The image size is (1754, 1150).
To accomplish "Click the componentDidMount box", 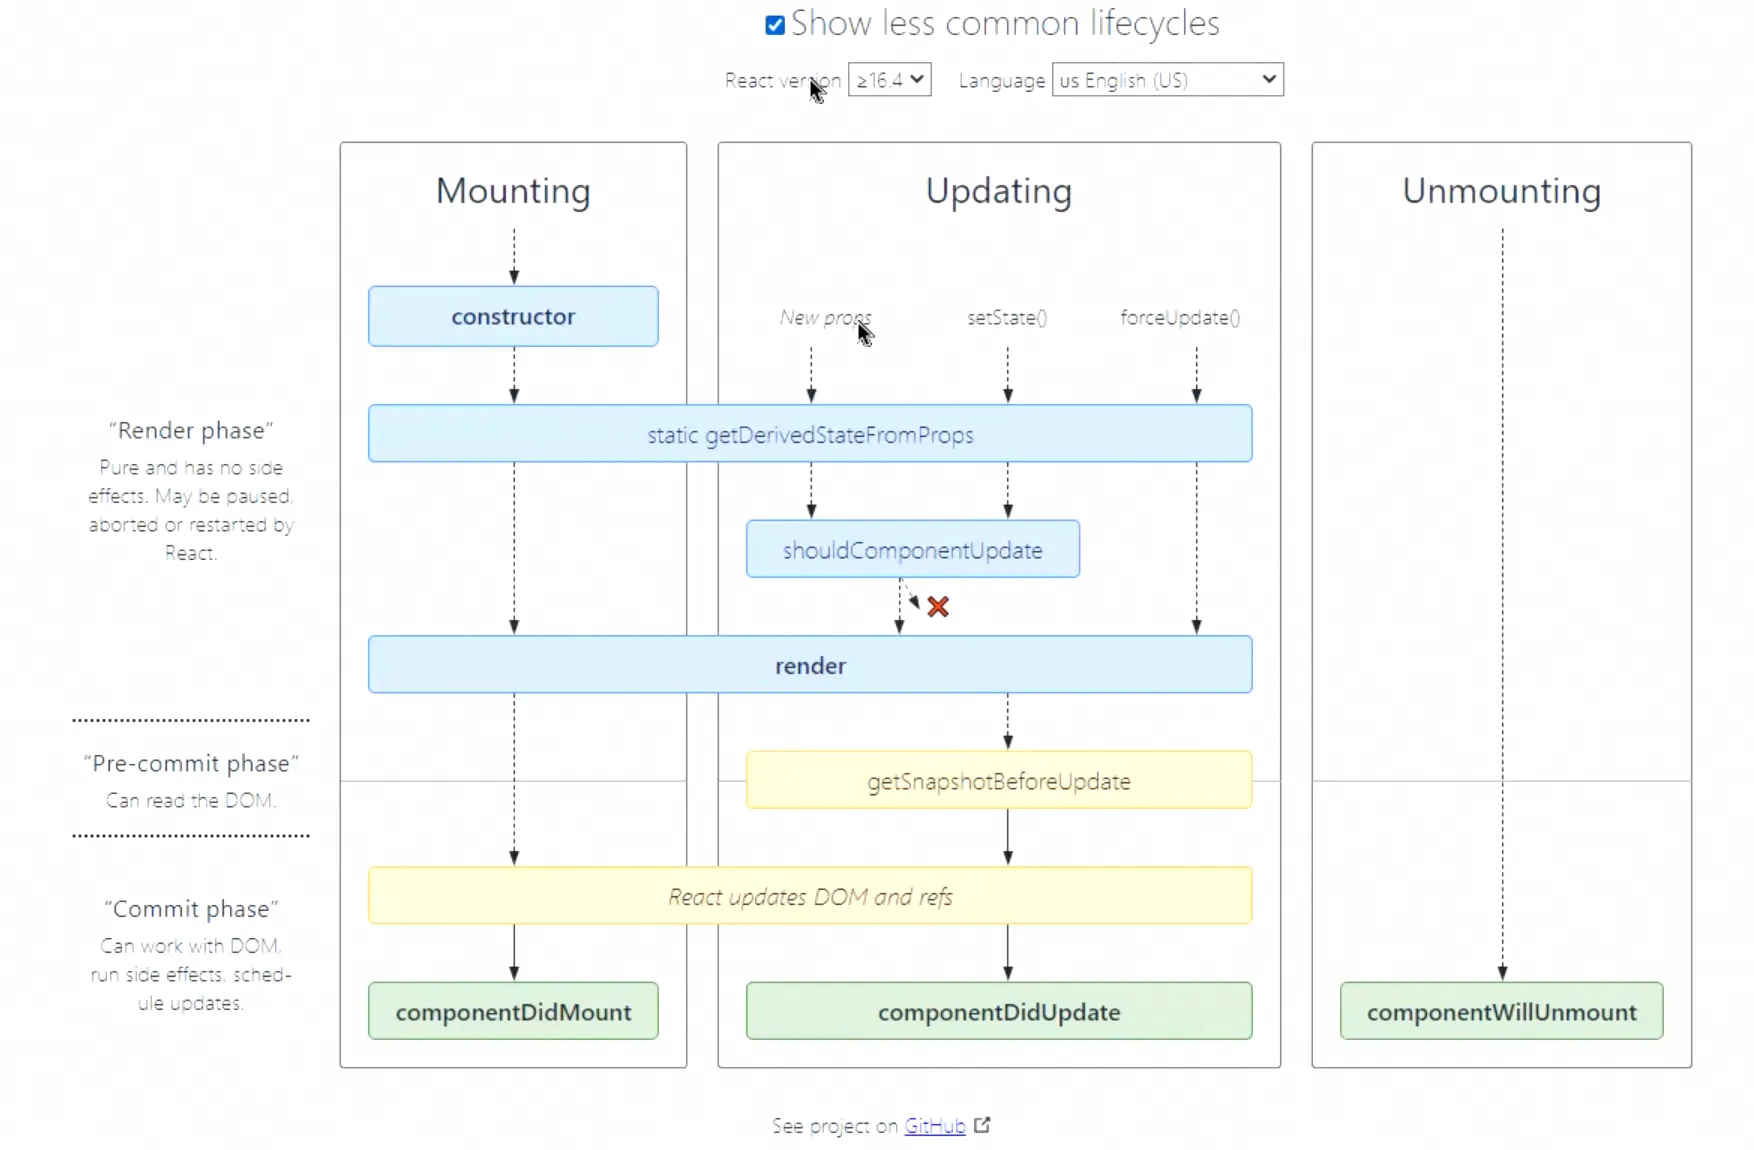I will click(x=513, y=1012).
